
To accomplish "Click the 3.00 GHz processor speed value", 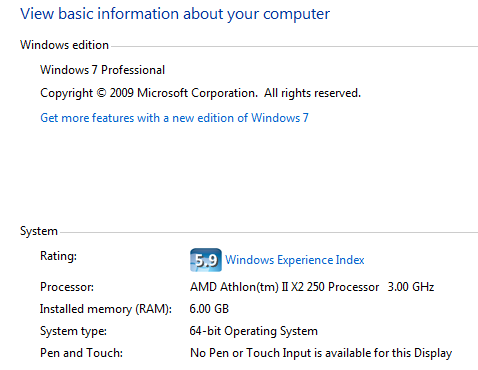I will click(411, 287).
